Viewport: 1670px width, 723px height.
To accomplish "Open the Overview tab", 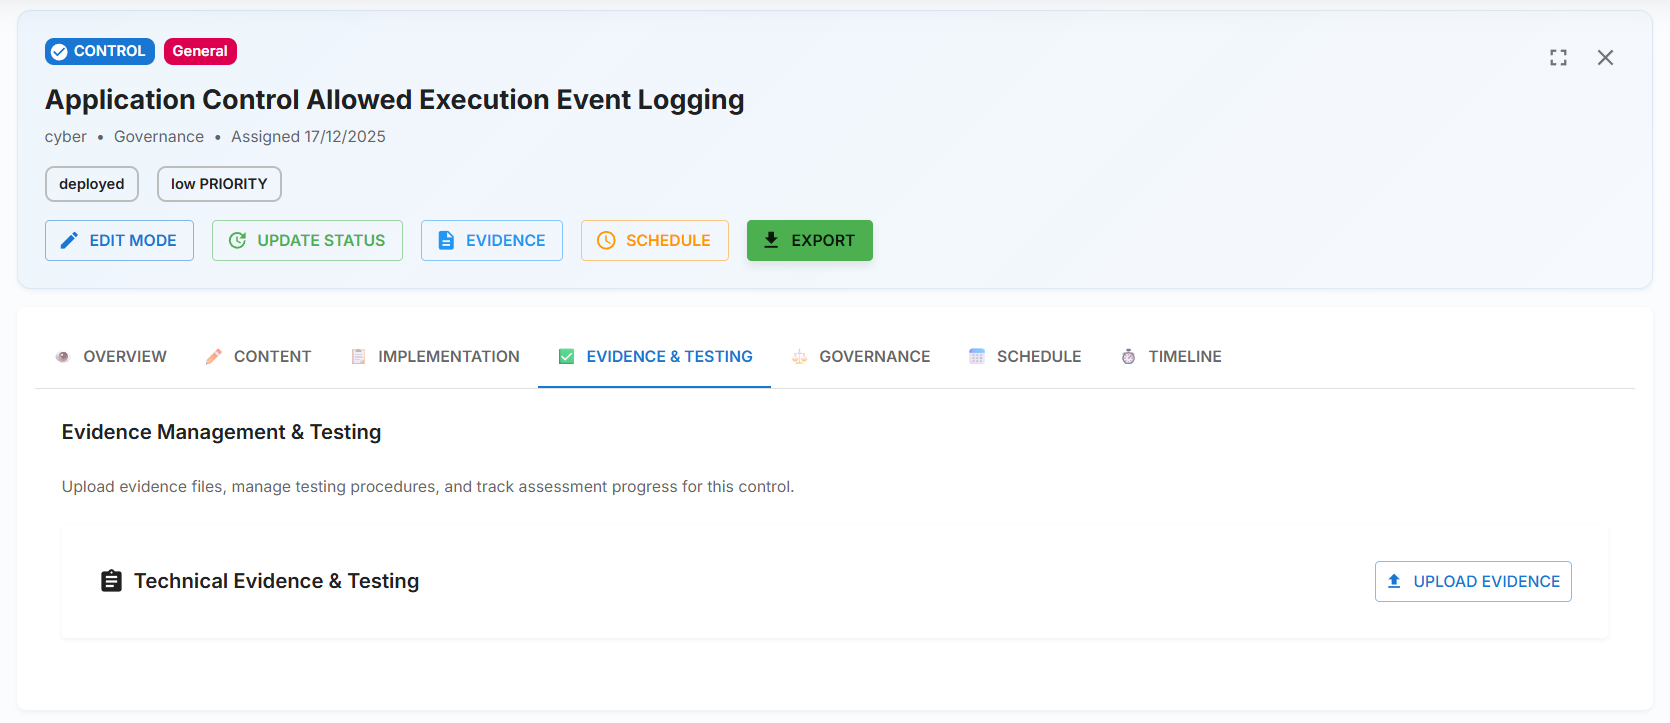I will [x=111, y=357].
